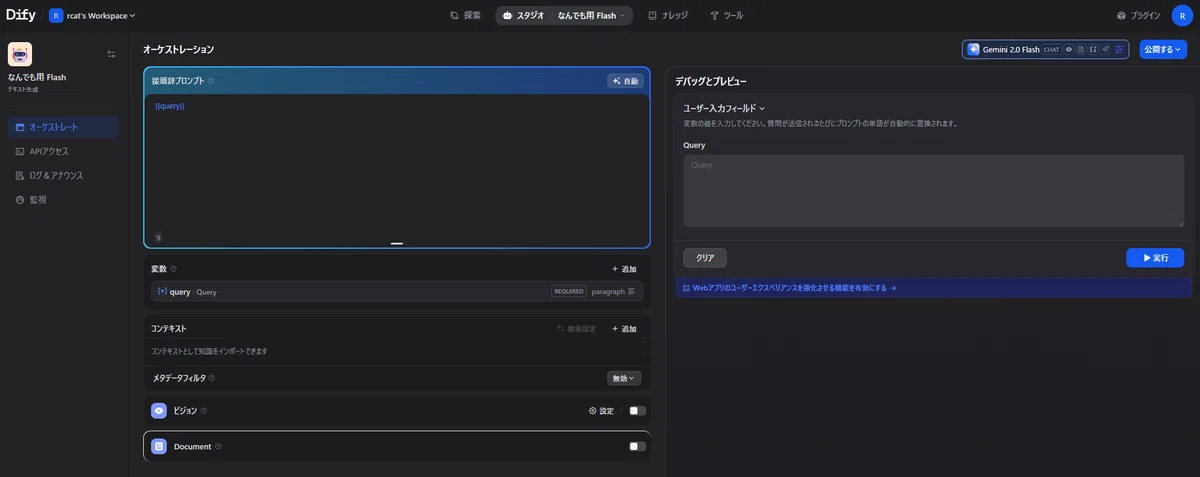Add a new variable with 追加
The image size is (1200, 477).
[x=624, y=269]
